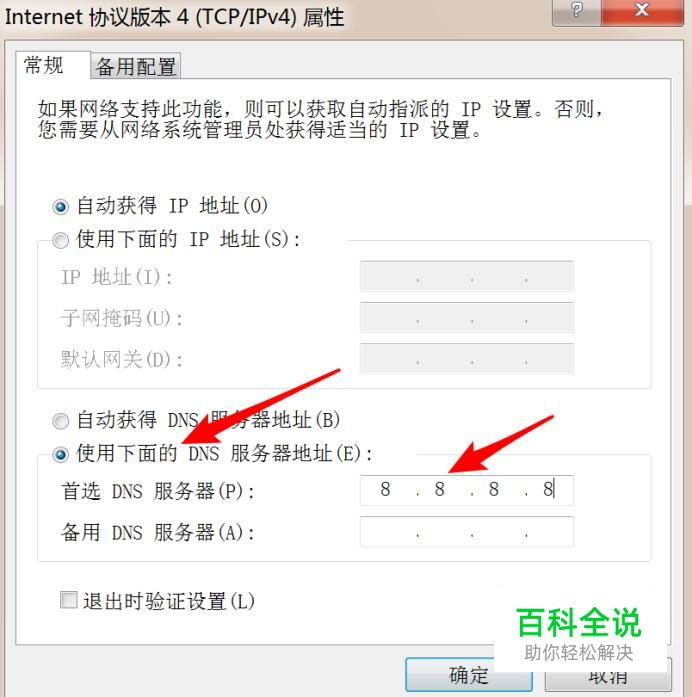Select 使用下面的 DNS 服务器地址 radio button
The image size is (692, 697).
(x=60, y=454)
